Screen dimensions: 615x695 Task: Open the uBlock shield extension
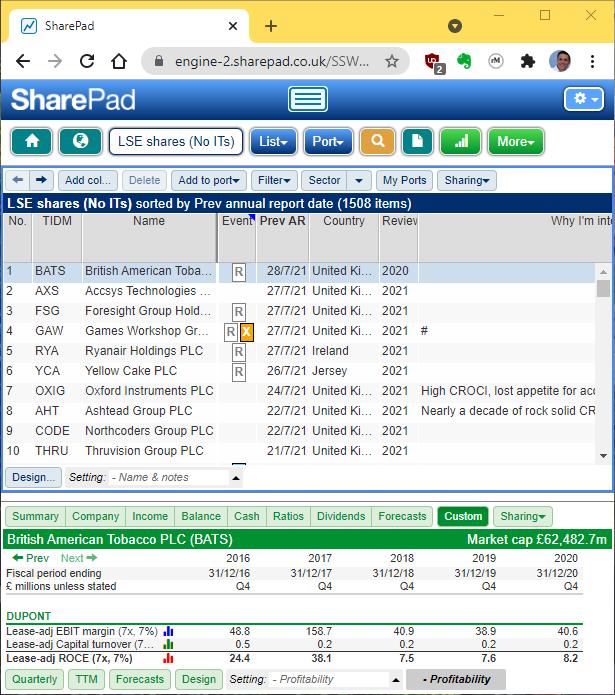(x=433, y=62)
